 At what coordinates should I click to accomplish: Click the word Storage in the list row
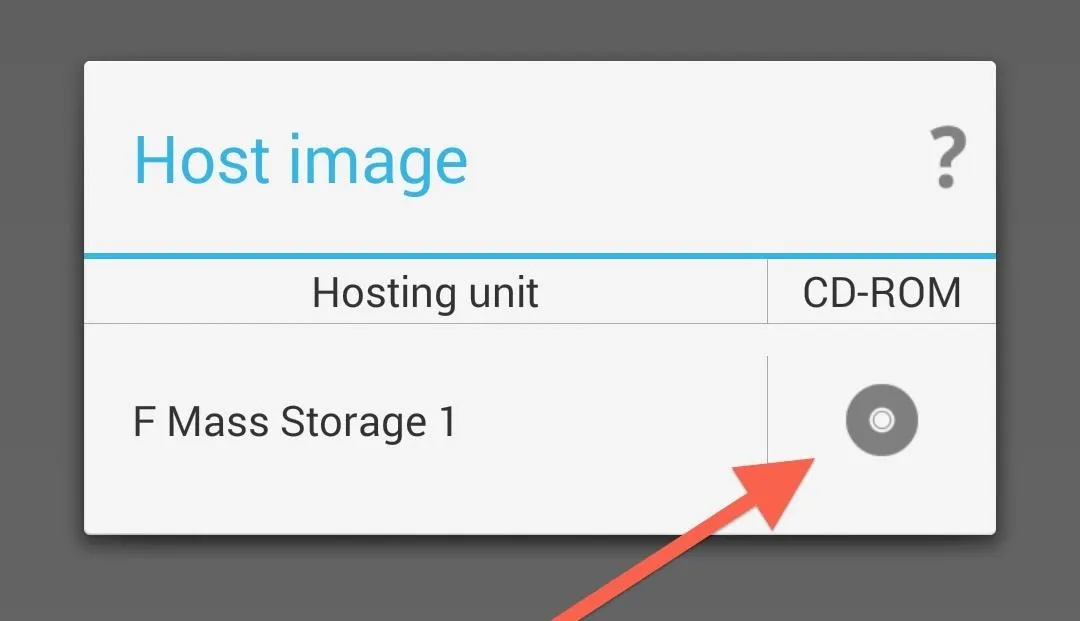click(353, 422)
